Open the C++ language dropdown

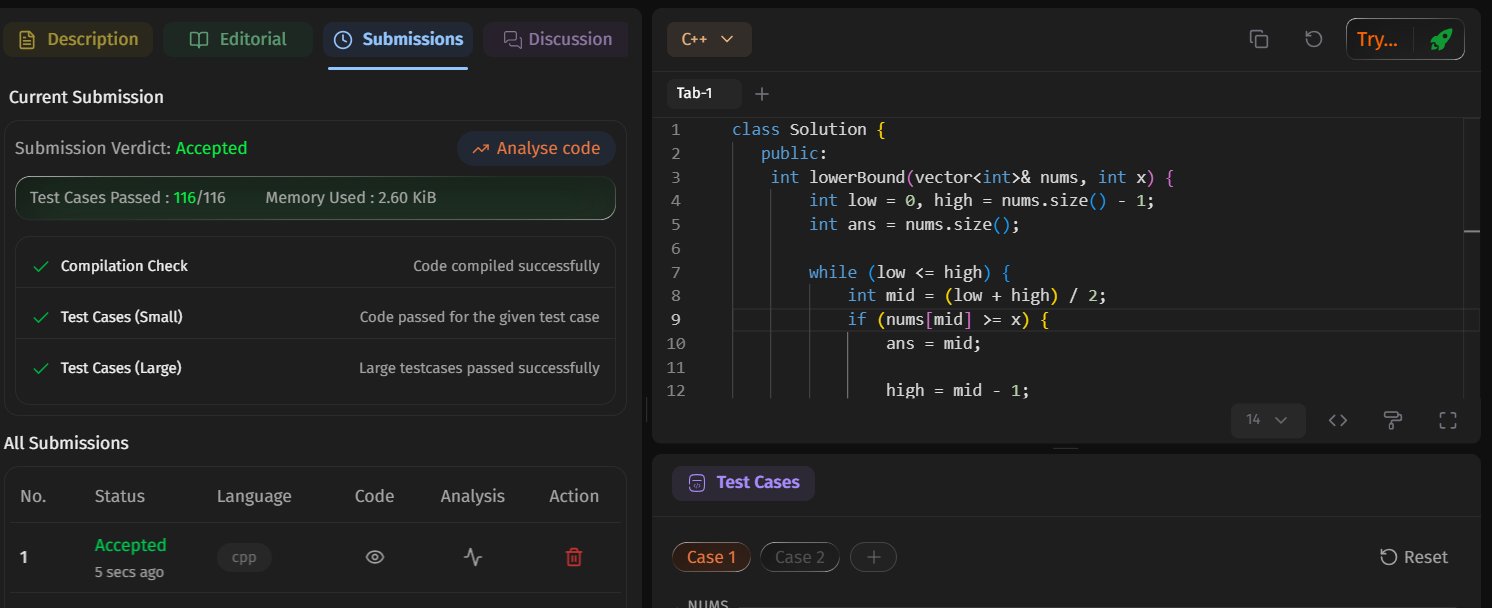click(x=708, y=39)
